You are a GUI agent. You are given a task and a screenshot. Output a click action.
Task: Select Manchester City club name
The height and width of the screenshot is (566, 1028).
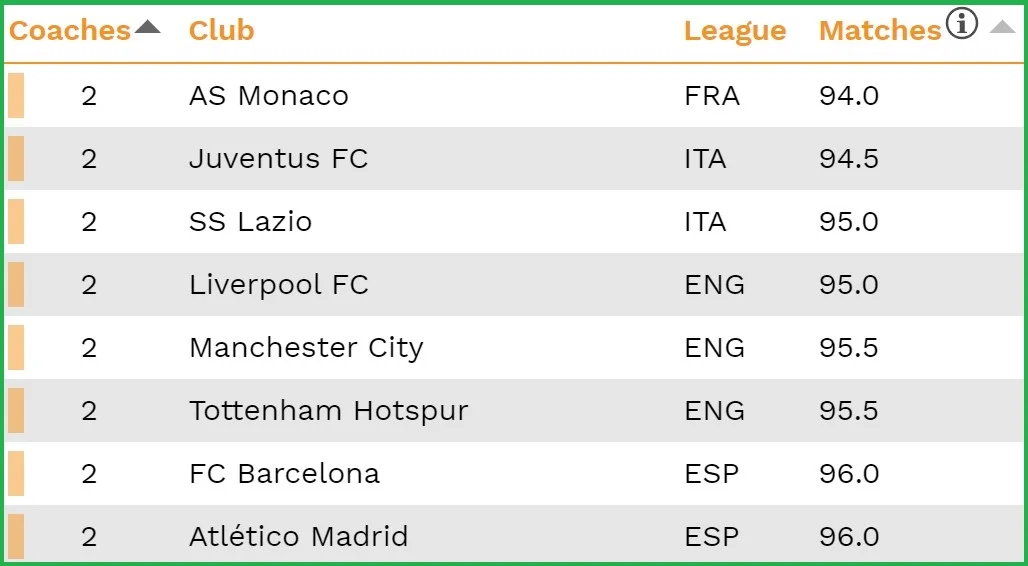(x=306, y=348)
